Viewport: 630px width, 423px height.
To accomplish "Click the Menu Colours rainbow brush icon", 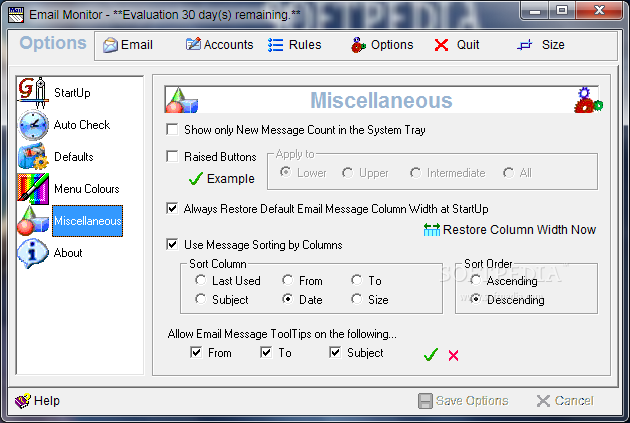I will 33,189.
